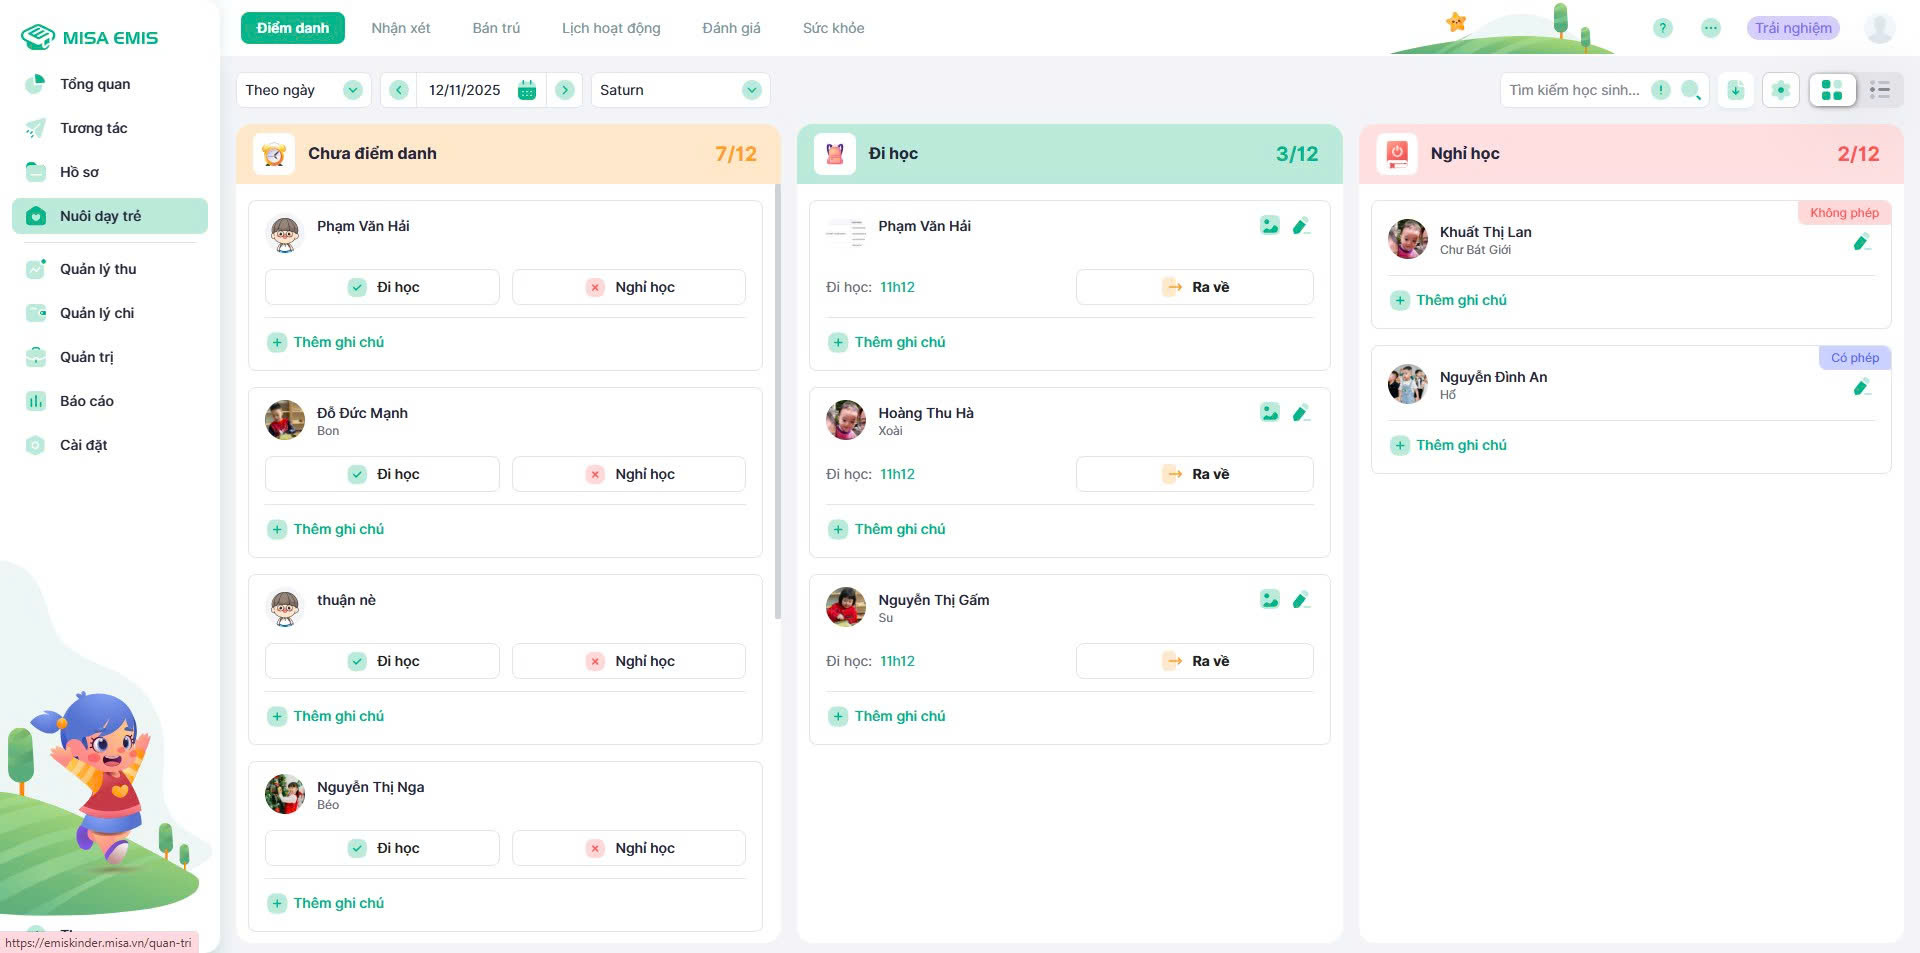Edit Nguyễn Thị Gấm attendance with pencil icon
The width and height of the screenshot is (1920, 953).
(x=1300, y=600)
